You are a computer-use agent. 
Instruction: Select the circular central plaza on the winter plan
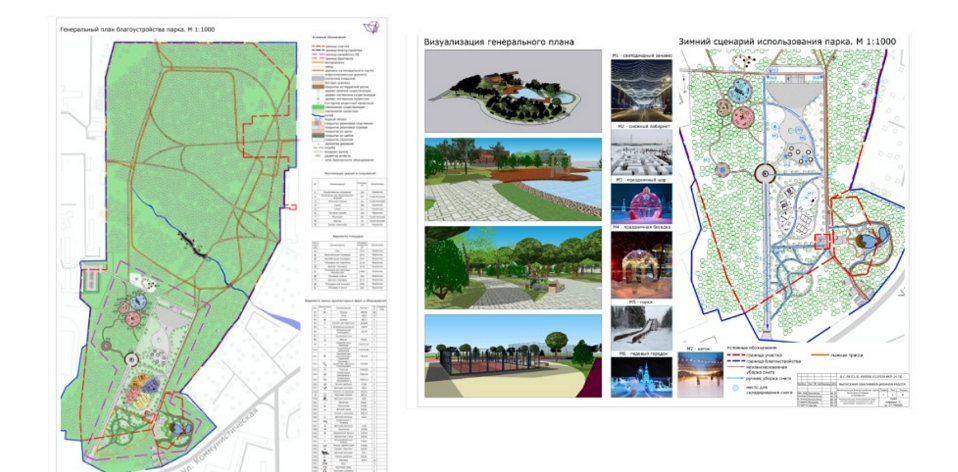point(767,175)
